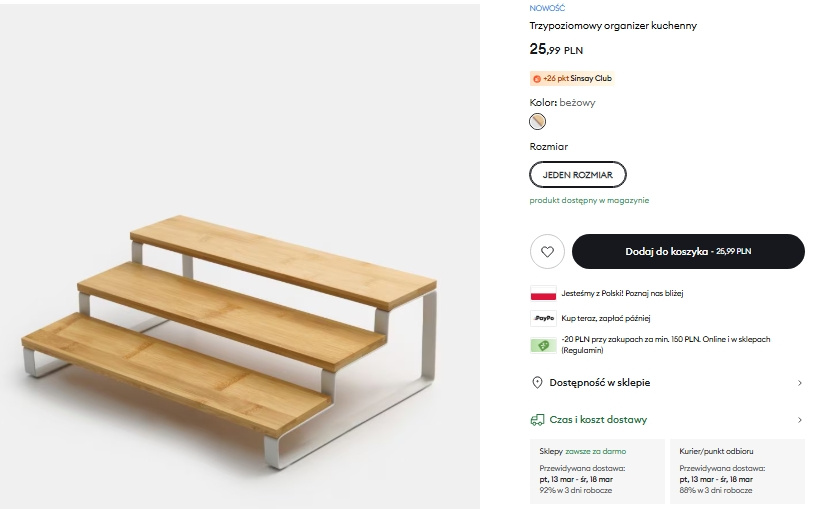Click the delivery truck icon
The height and width of the screenshot is (509, 813).
(537, 420)
